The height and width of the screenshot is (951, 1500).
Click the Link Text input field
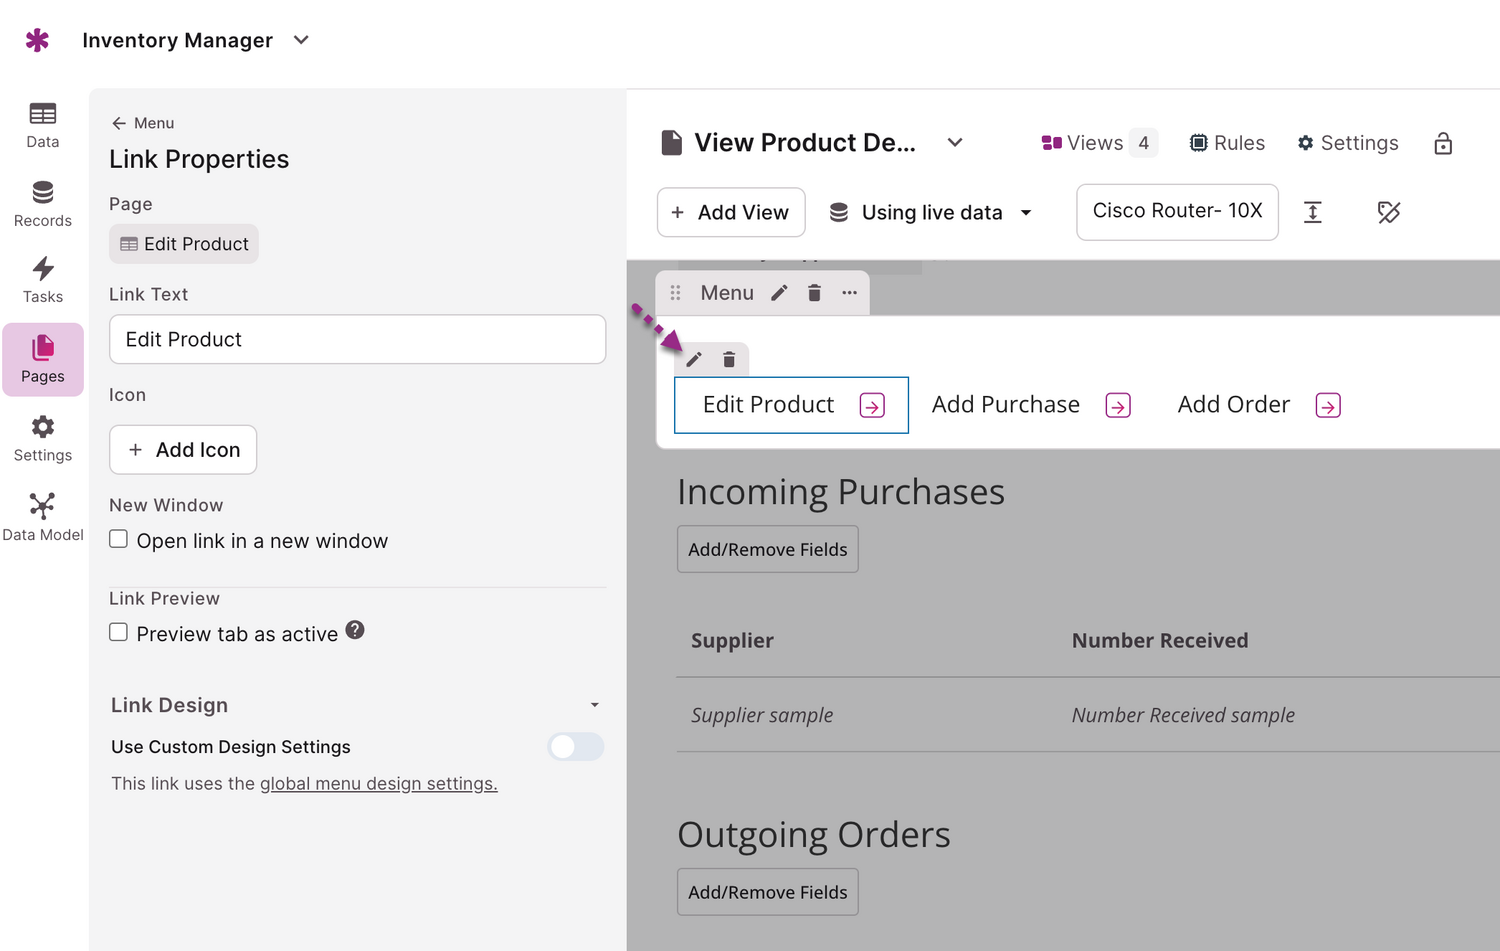357,340
